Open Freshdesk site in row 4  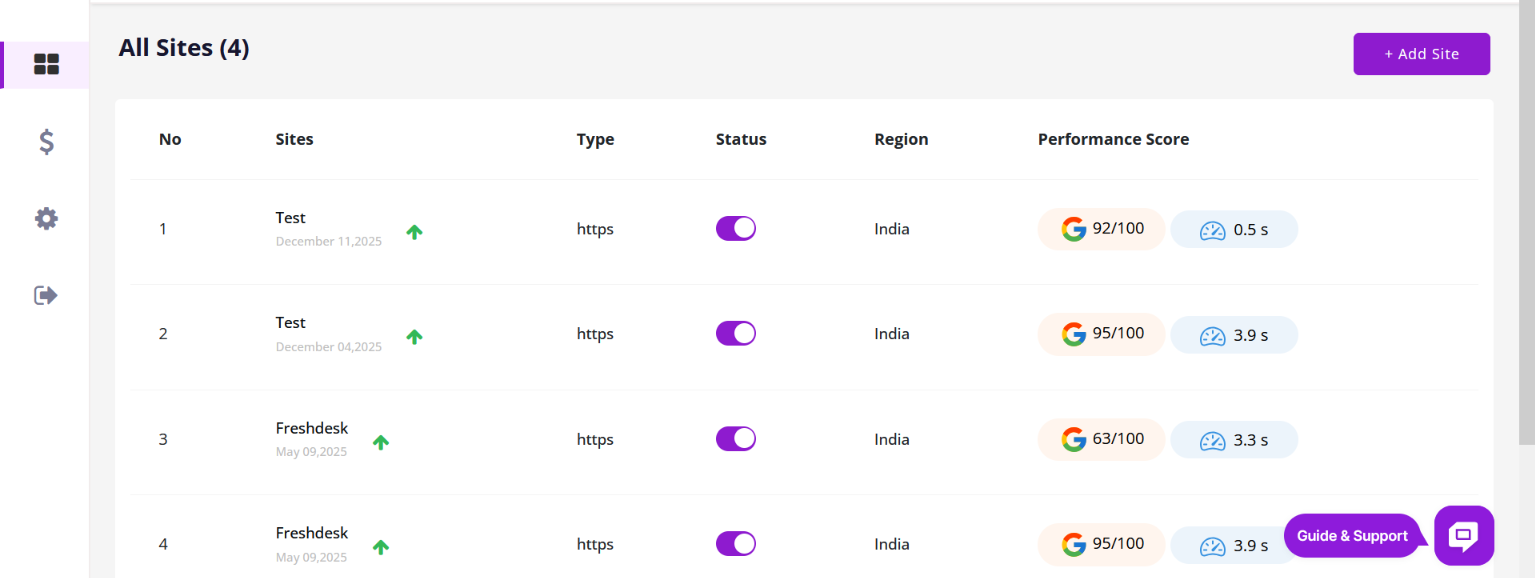pos(312,533)
